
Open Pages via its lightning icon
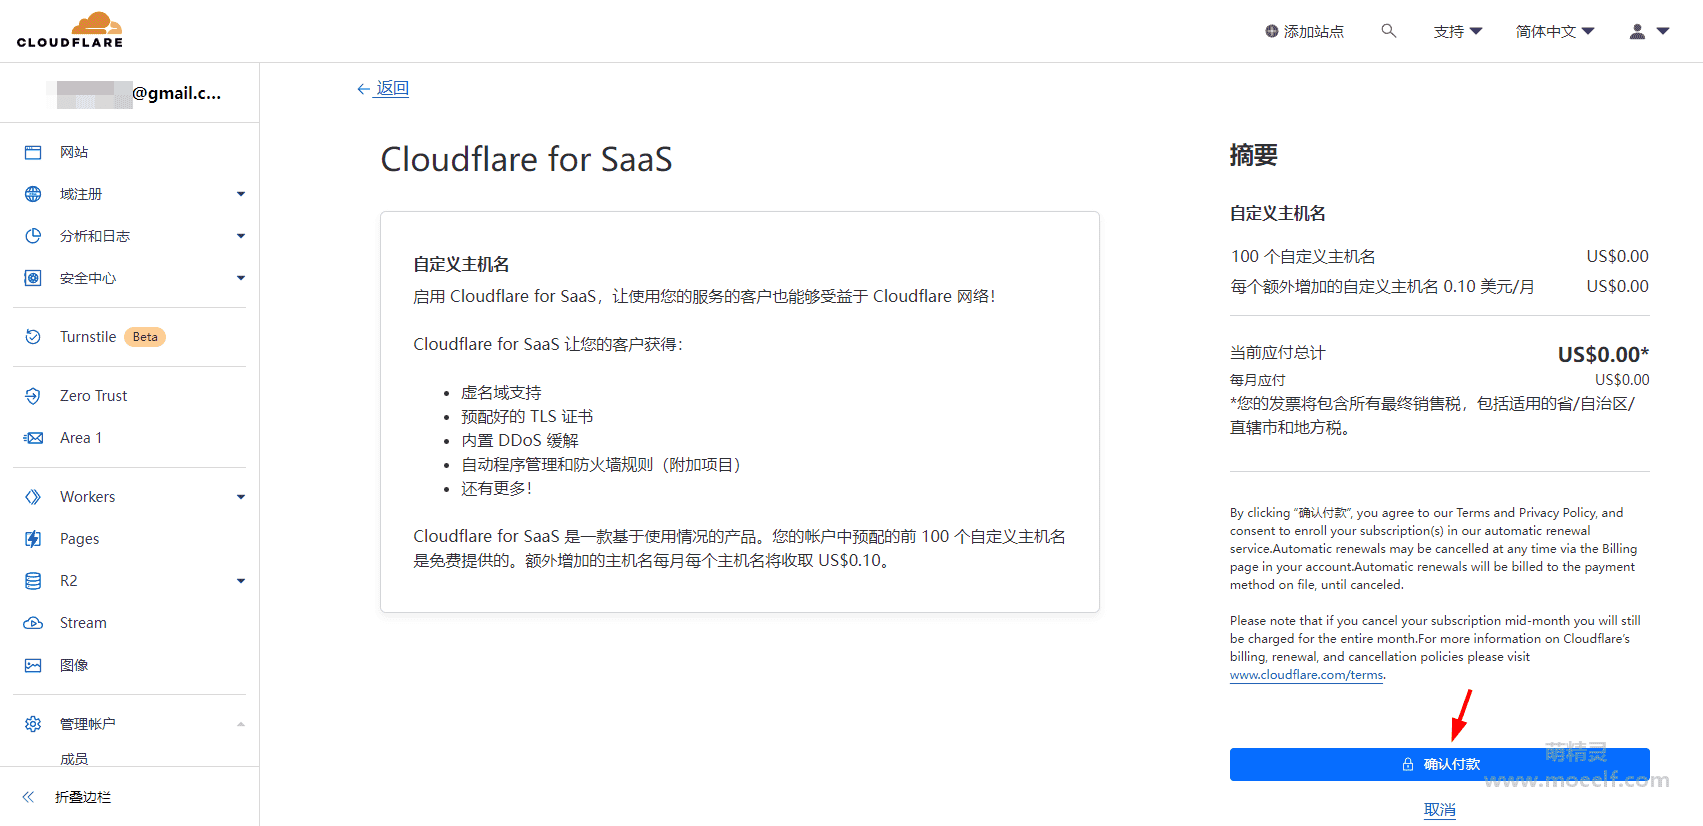pos(33,539)
